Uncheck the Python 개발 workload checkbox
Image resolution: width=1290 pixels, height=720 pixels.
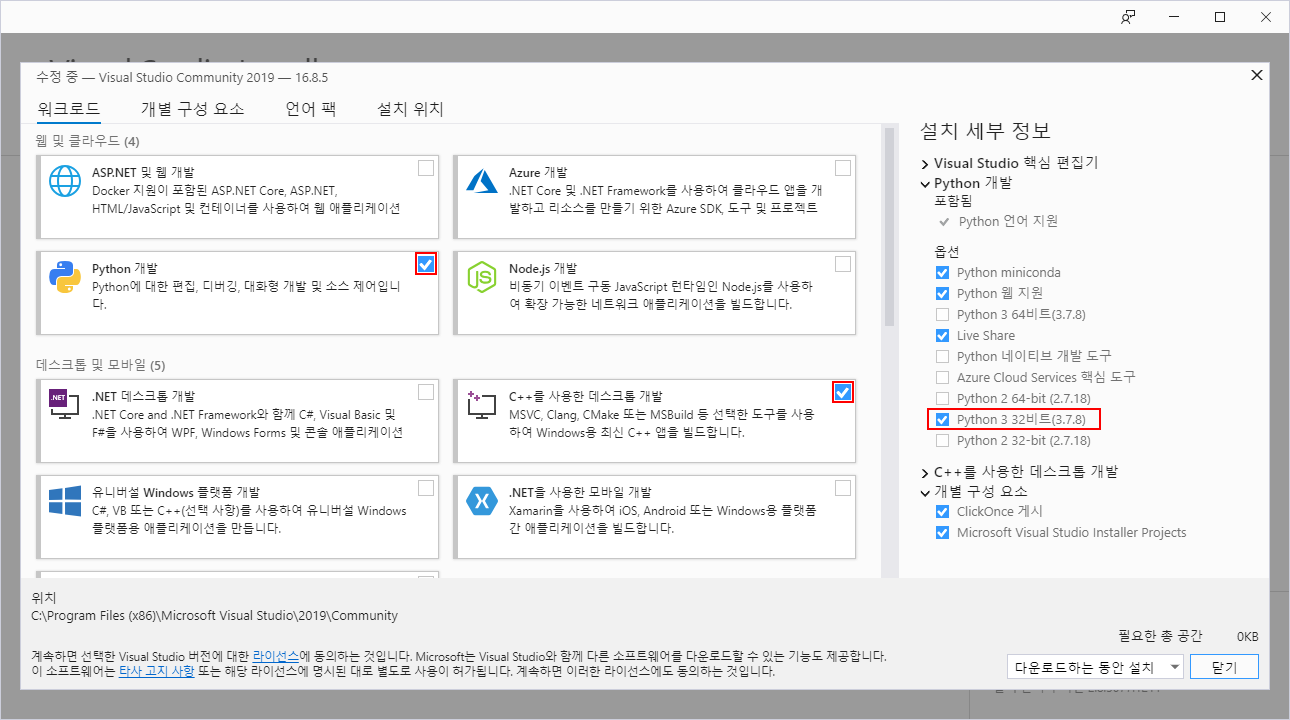tap(426, 264)
